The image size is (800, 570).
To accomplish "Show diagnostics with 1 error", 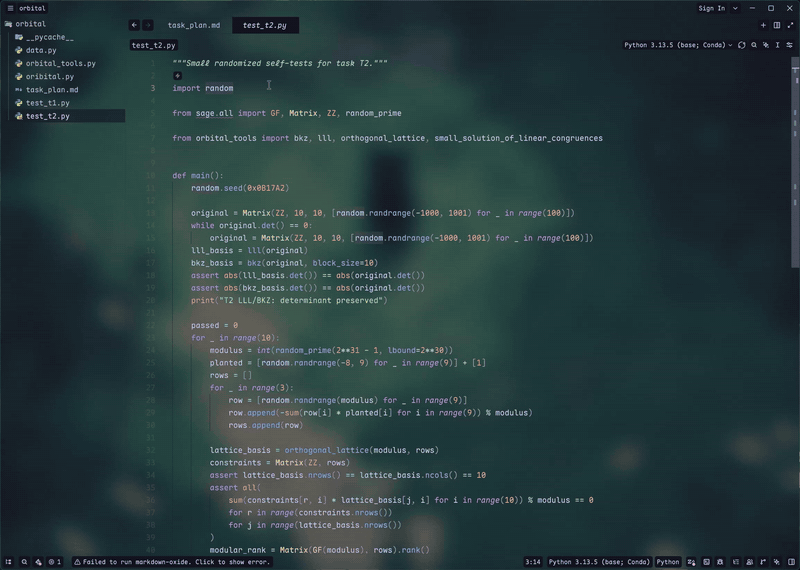I will (55, 562).
